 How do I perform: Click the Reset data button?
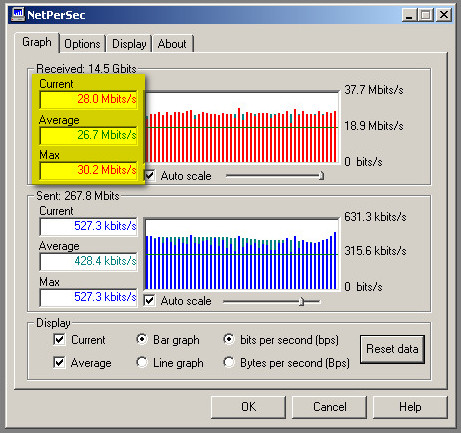point(392,349)
